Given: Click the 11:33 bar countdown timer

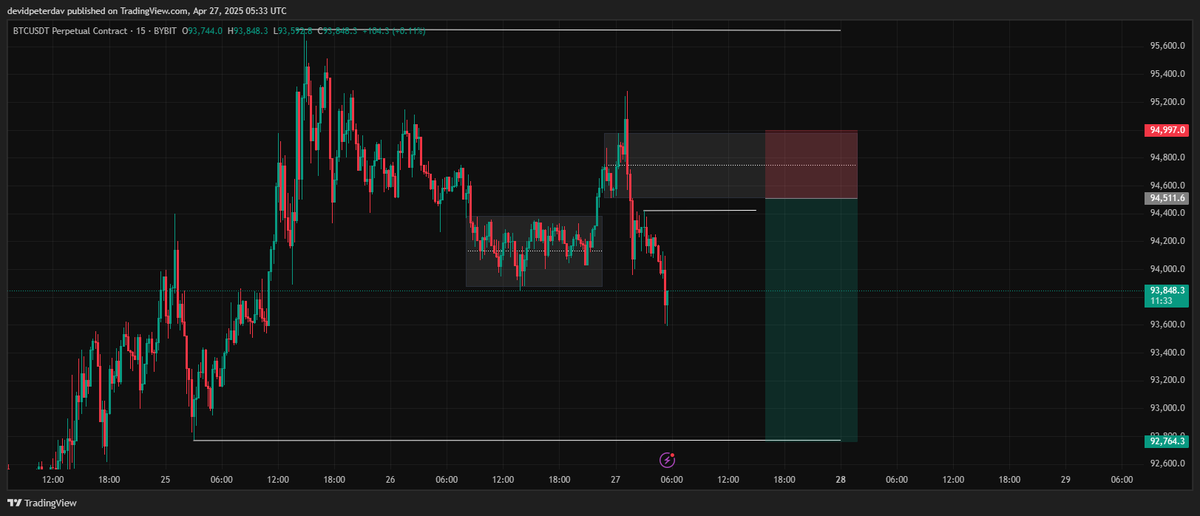Looking at the screenshot, I should 1162,300.
